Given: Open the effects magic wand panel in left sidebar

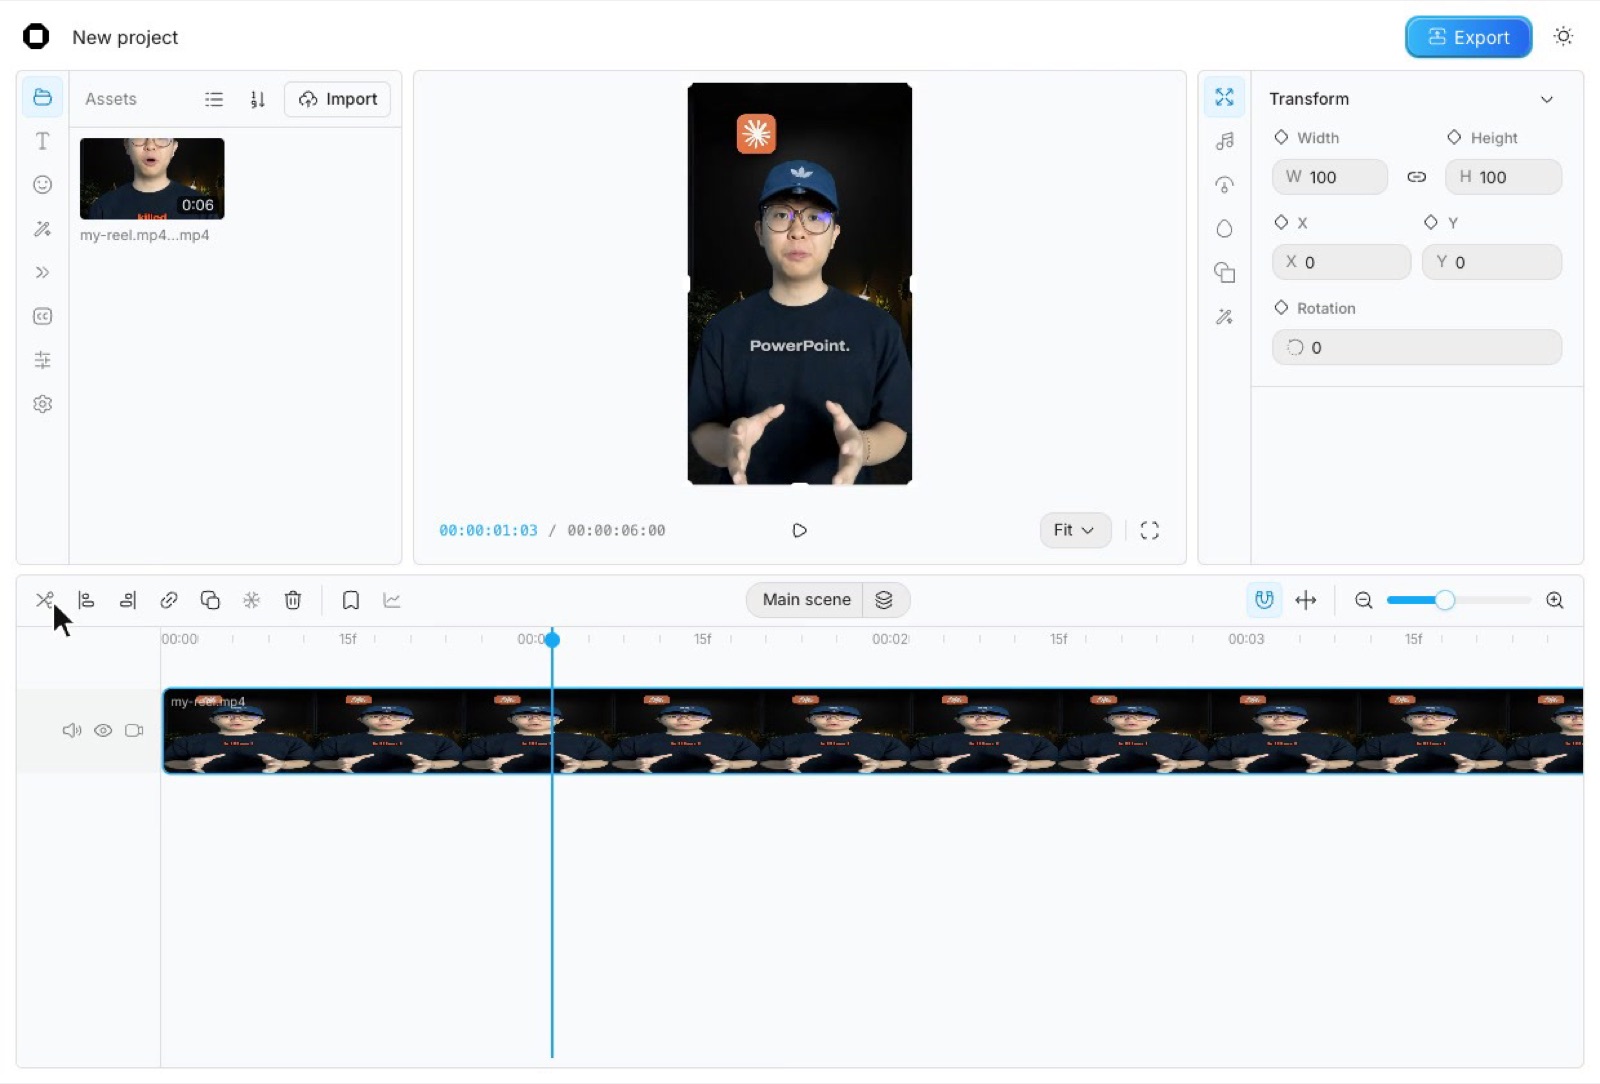Looking at the screenshot, I should [x=42, y=229].
